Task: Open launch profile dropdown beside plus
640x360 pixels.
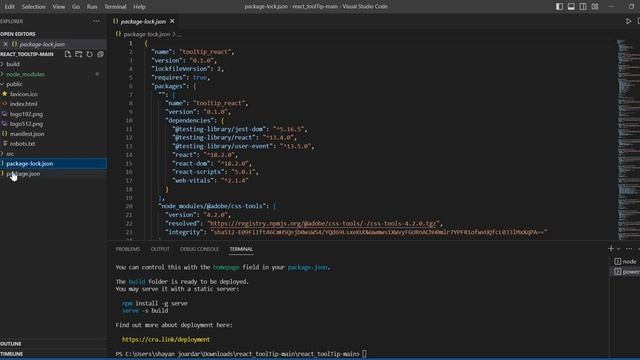Action: (x=619, y=249)
